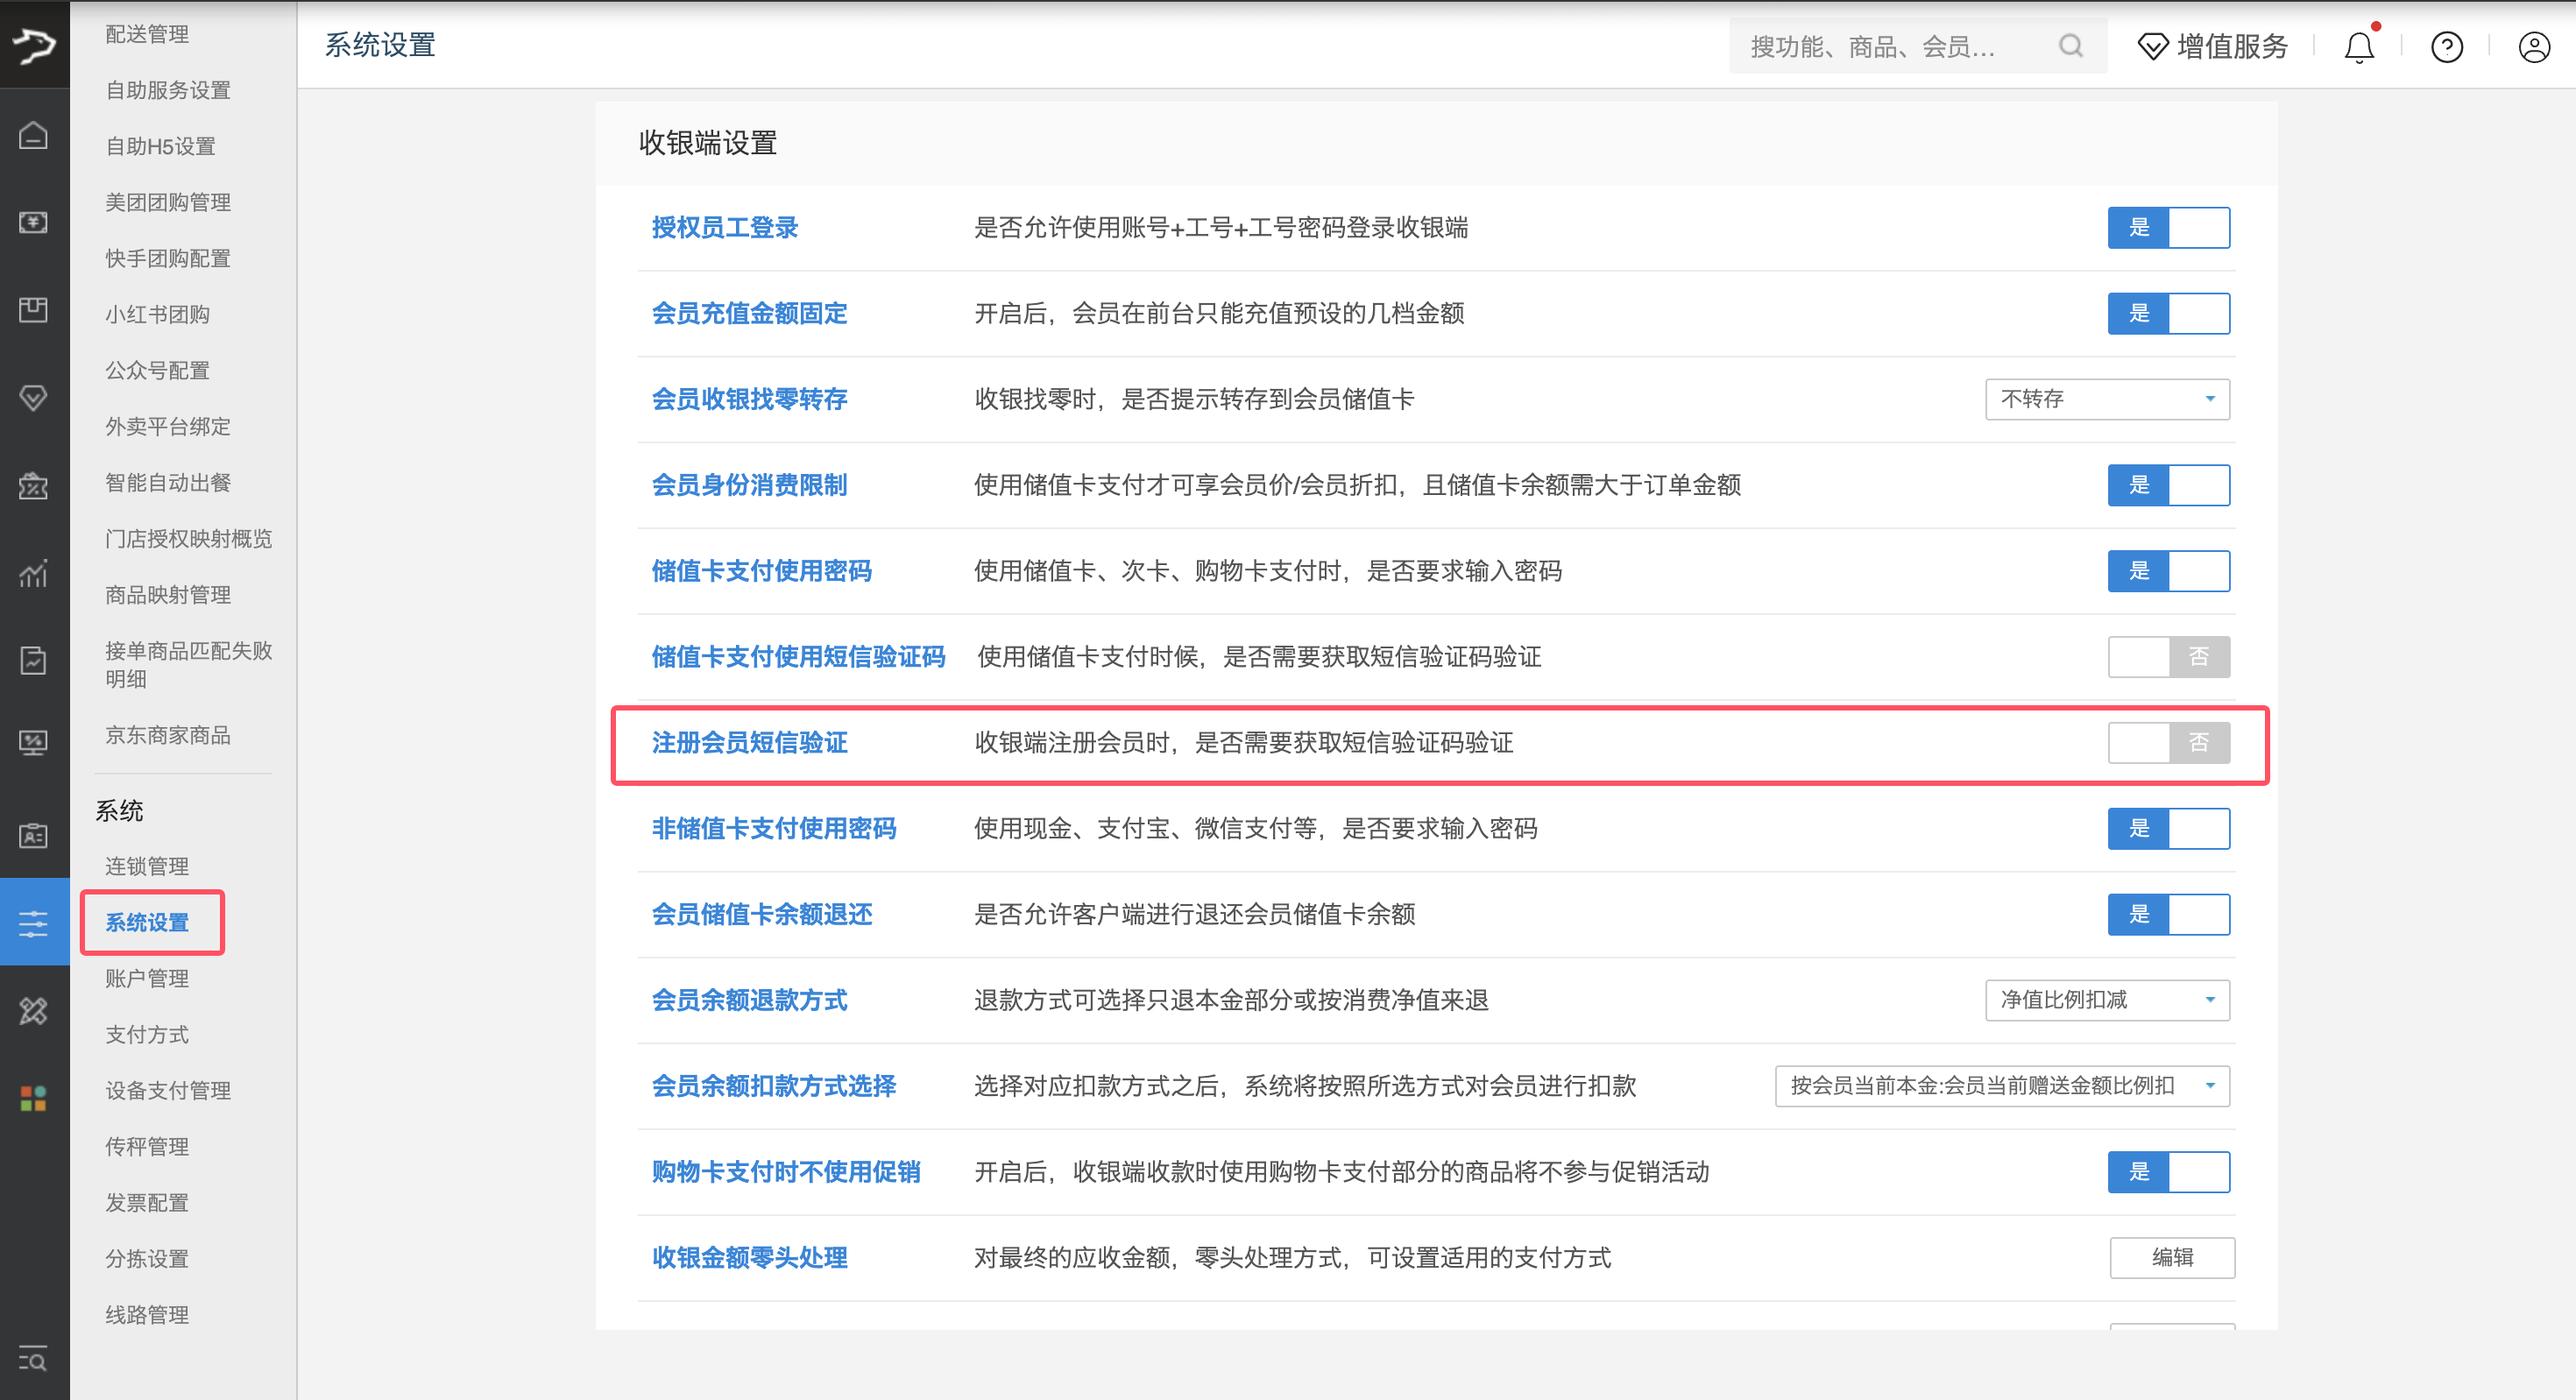The image size is (2576, 1400).
Task: Click the magnifier search icon in header
Action: coord(2071,46)
